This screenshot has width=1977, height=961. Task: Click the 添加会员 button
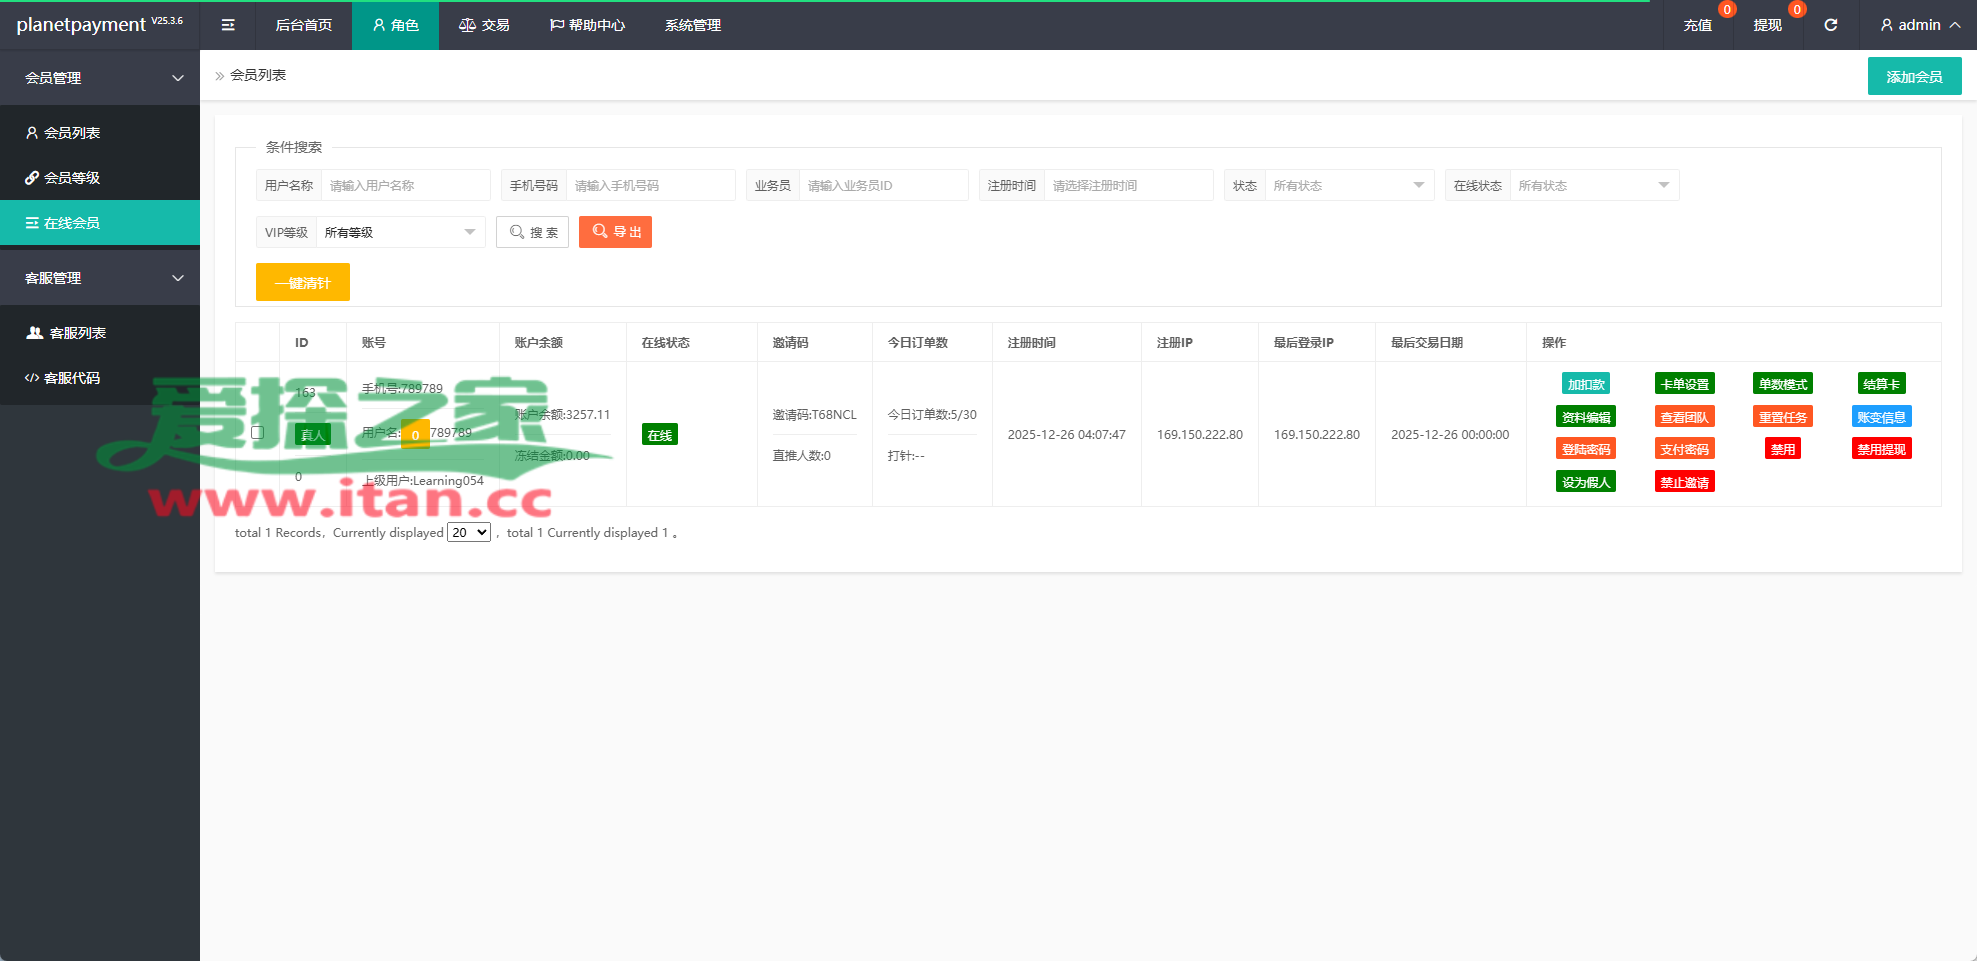tap(1914, 77)
